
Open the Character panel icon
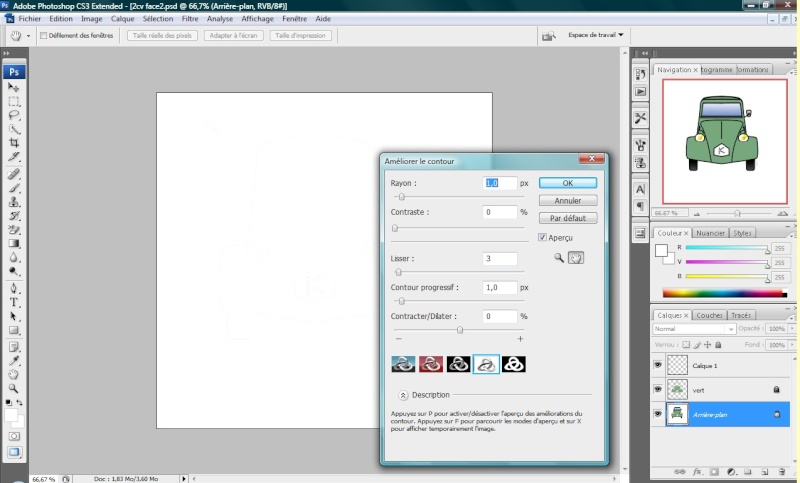pyautogui.click(x=640, y=189)
